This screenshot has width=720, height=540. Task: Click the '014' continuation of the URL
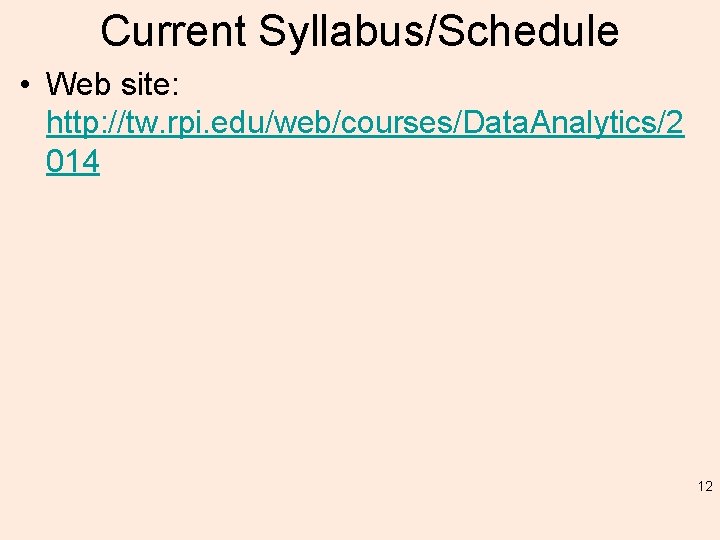click(73, 162)
